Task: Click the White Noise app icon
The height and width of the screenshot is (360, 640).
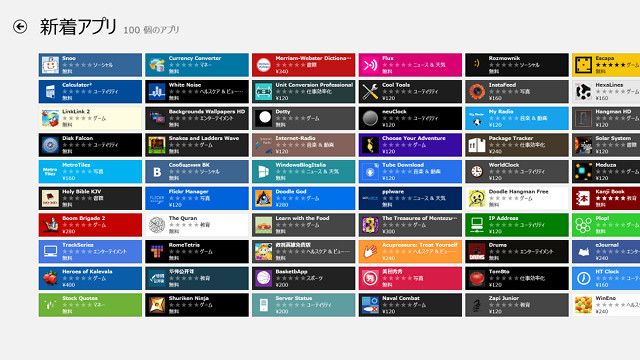Action: [157, 91]
